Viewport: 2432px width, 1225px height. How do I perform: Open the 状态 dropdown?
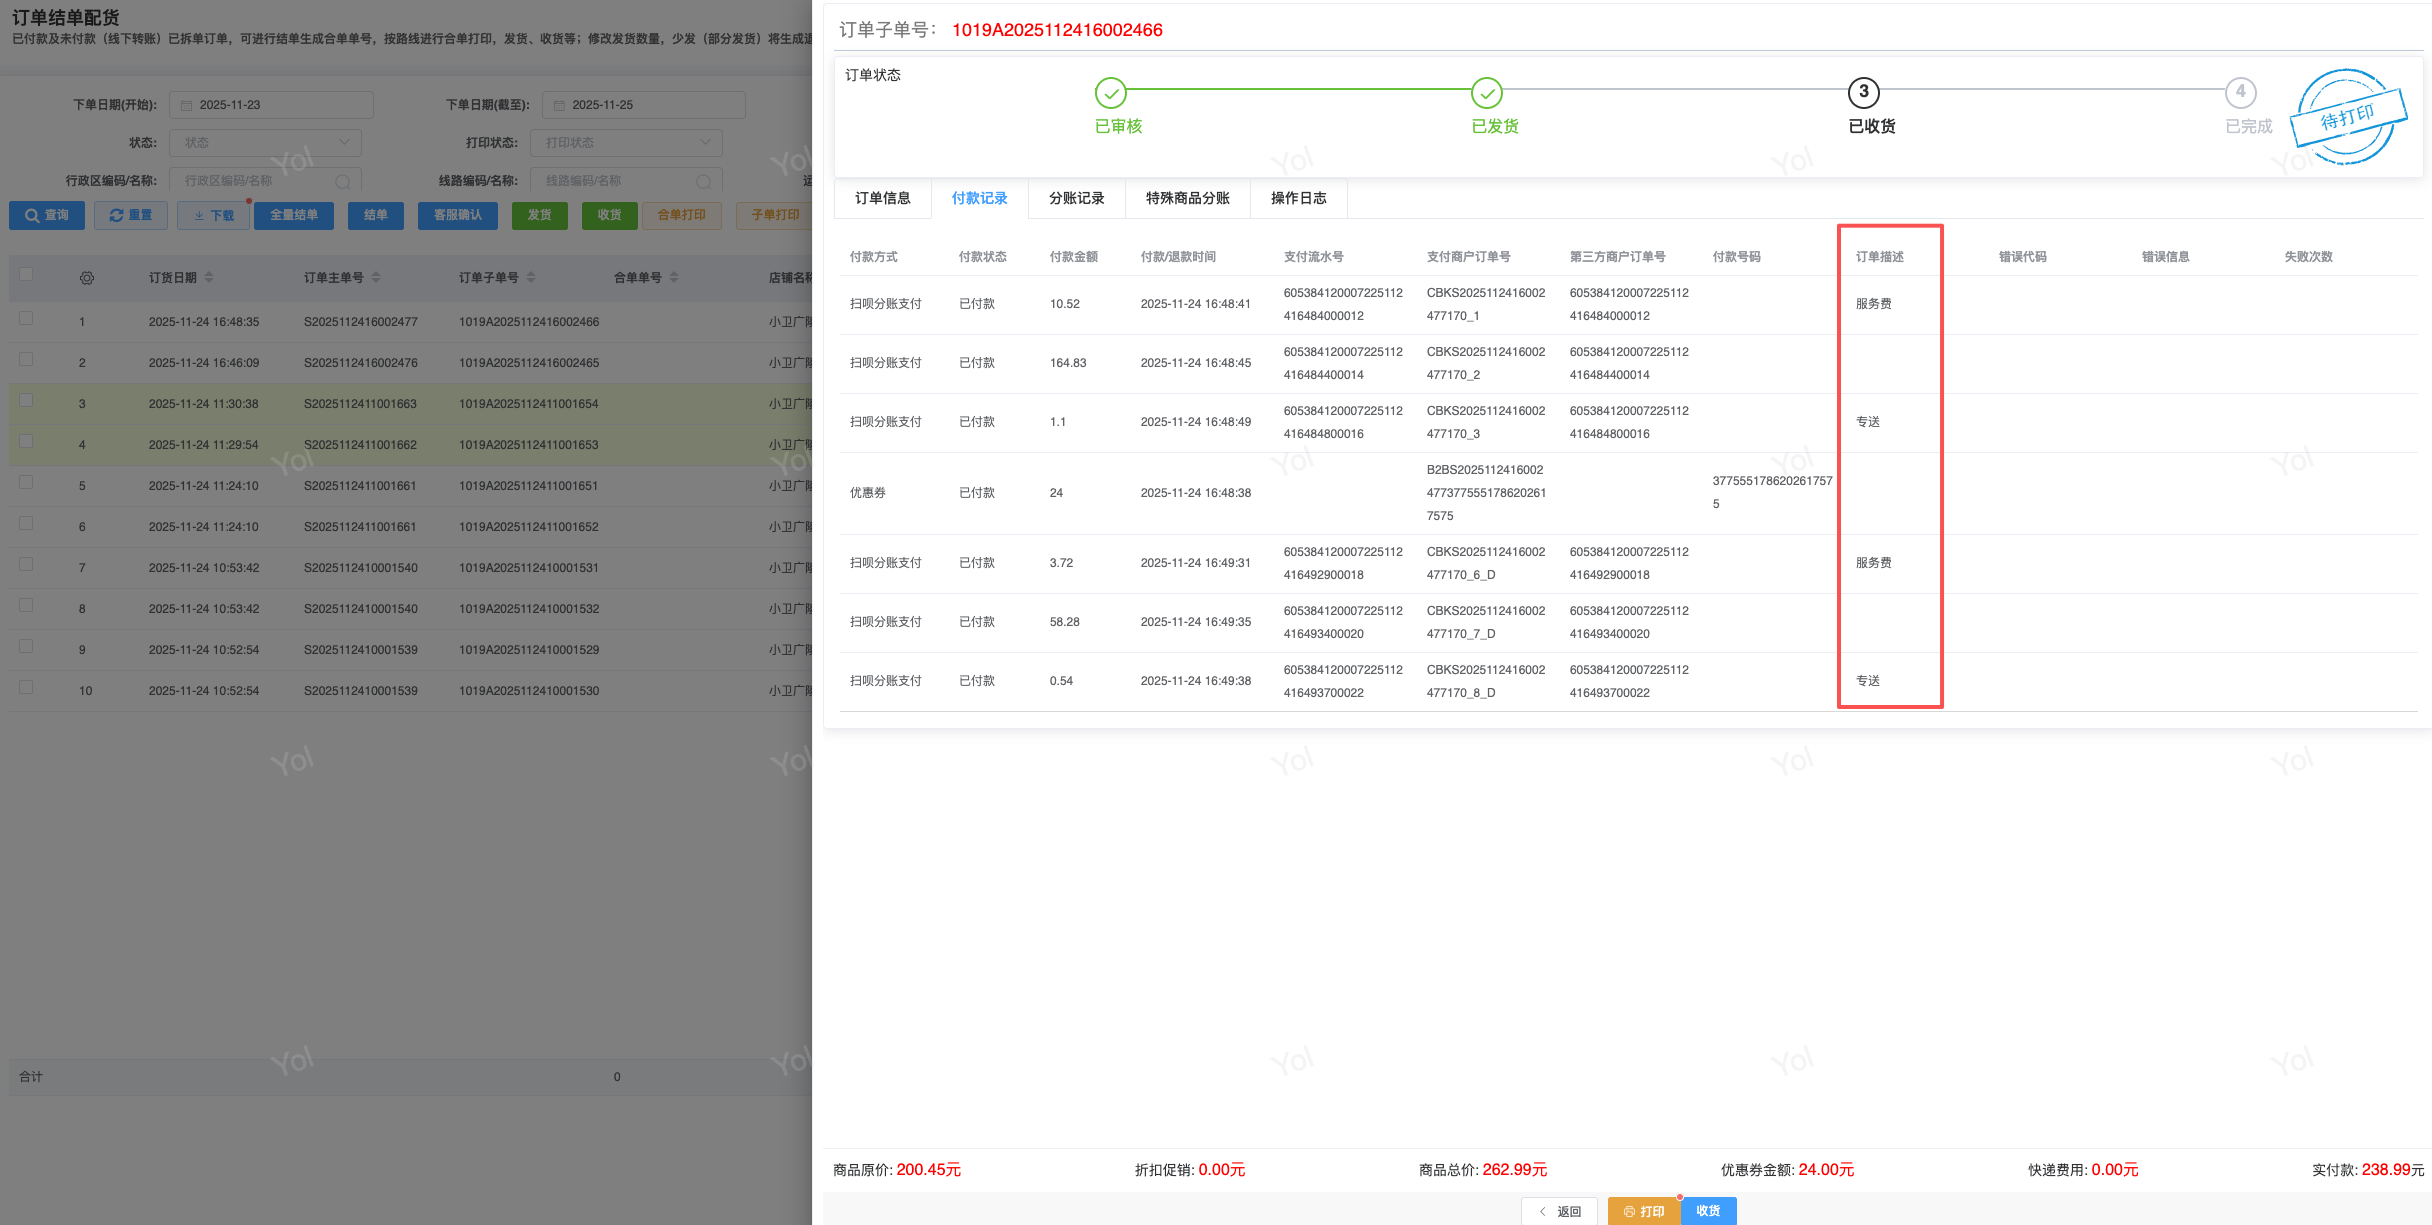(265, 143)
